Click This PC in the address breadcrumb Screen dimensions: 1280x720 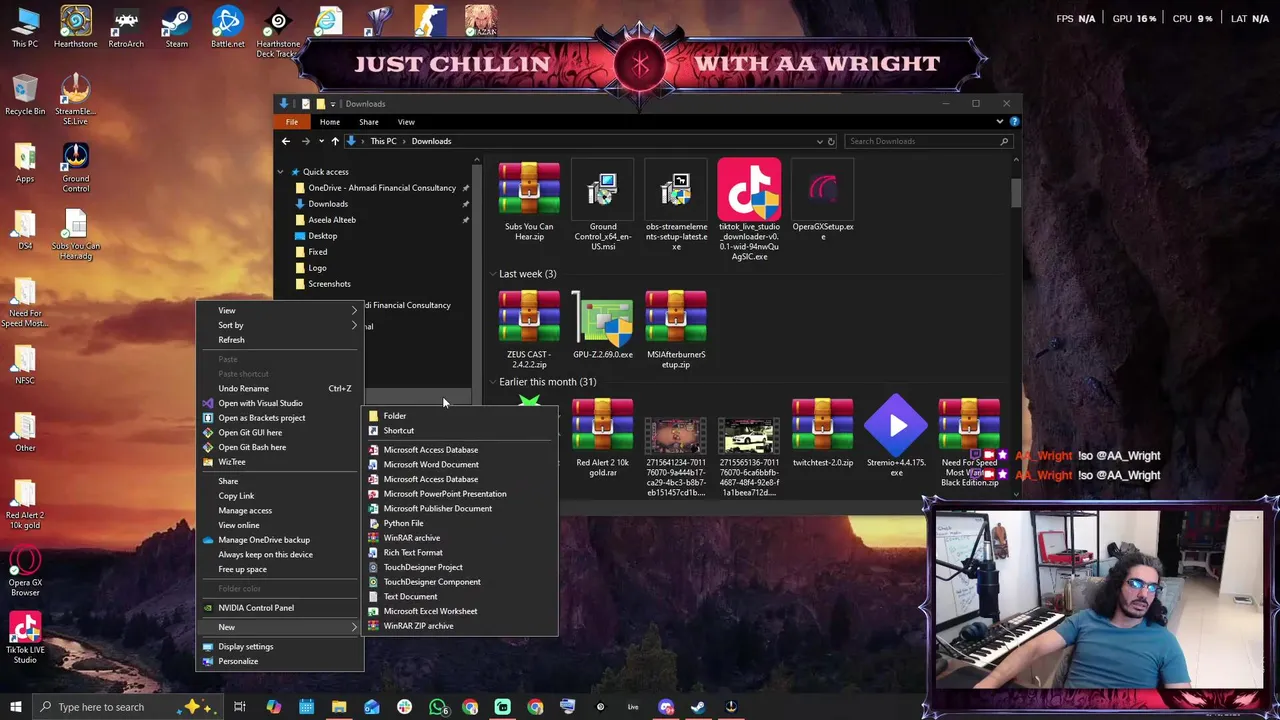pyautogui.click(x=384, y=141)
